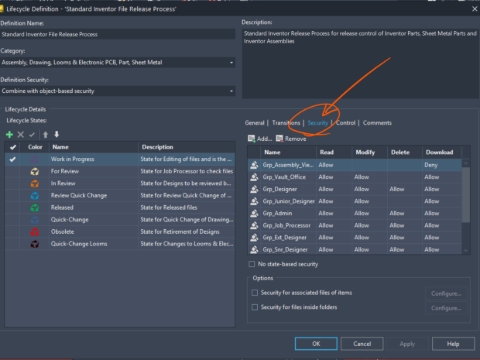Viewport: 480px width, 360px height.
Task: Open Help for this dialog
Action: [x=453, y=344]
